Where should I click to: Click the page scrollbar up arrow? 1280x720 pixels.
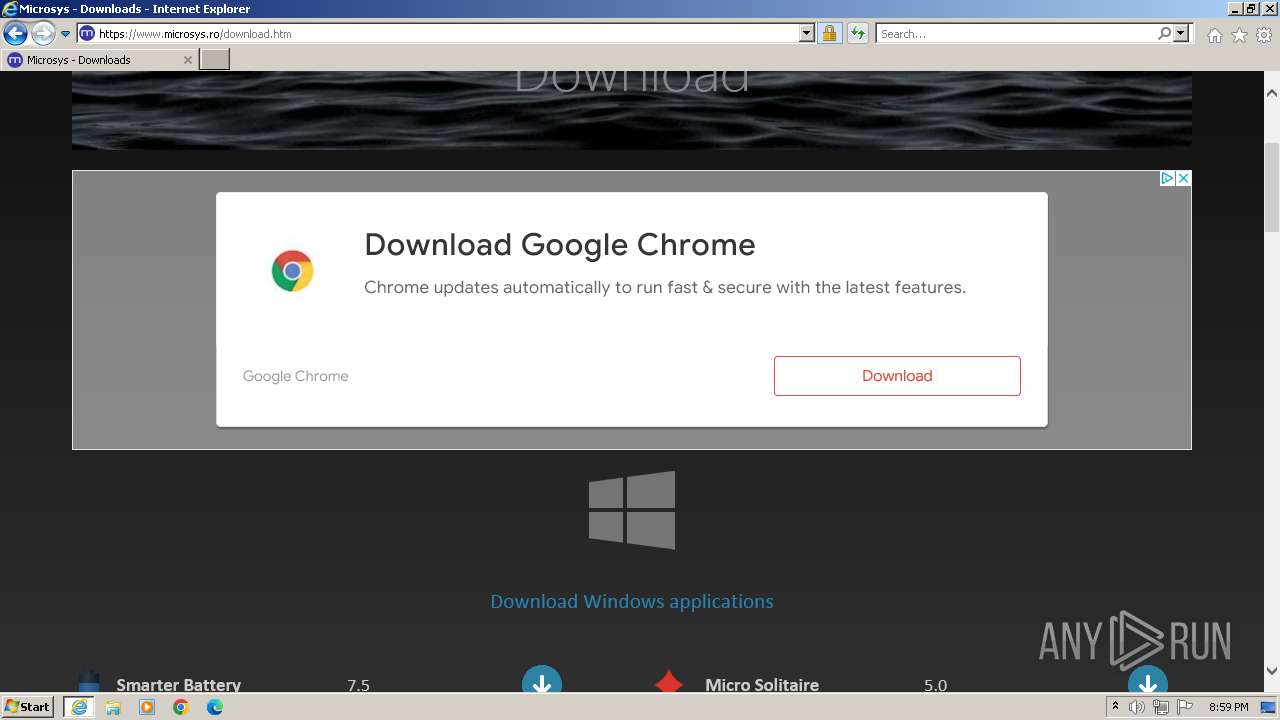[x=1272, y=93]
